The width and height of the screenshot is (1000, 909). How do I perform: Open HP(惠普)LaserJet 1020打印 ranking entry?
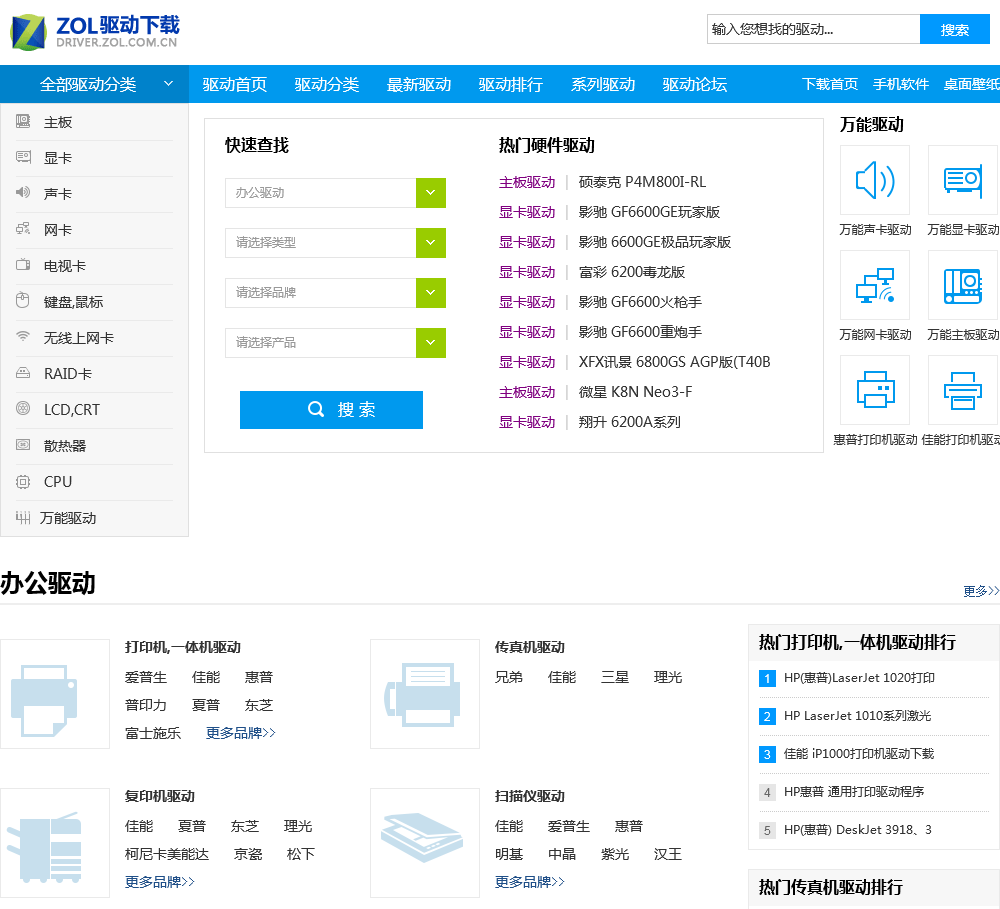pyautogui.click(x=859, y=677)
